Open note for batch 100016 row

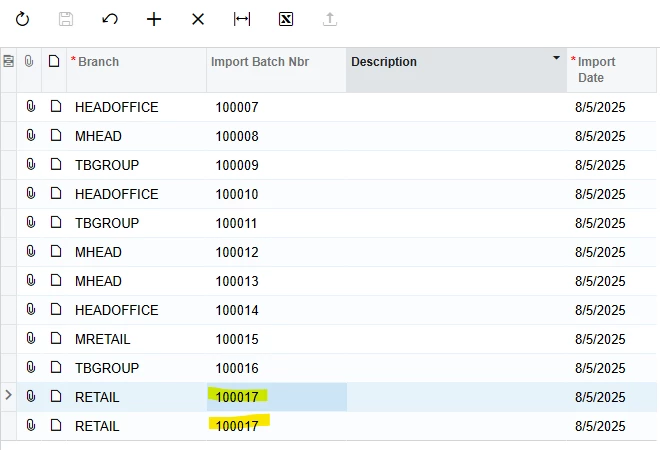[56, 367]
